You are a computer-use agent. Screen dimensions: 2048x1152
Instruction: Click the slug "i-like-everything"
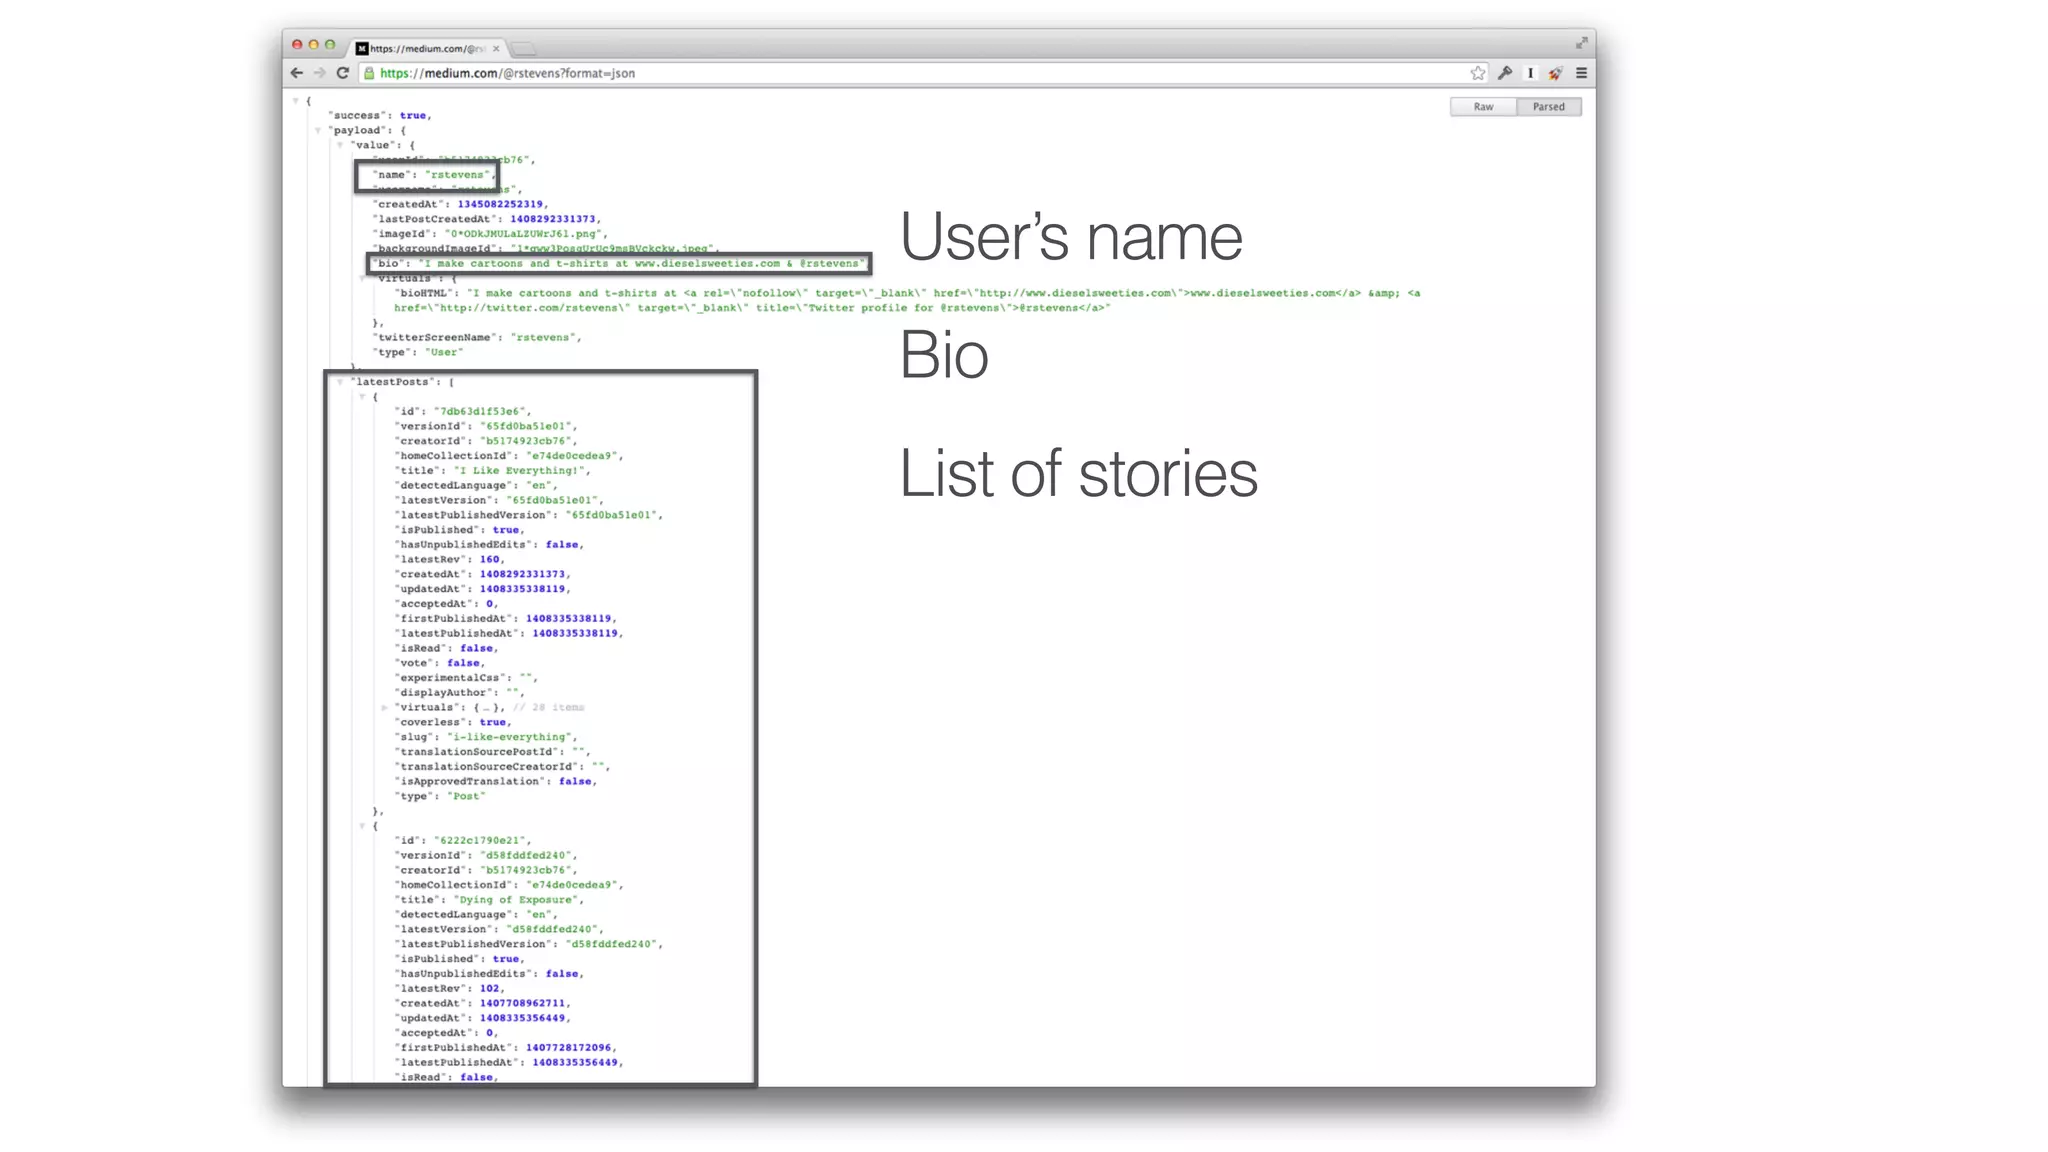[509, 737]
